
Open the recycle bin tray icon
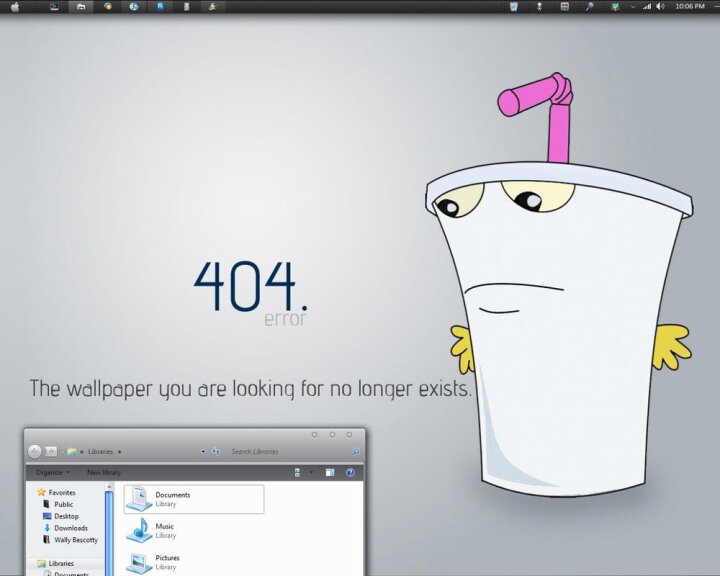(514, 6)
